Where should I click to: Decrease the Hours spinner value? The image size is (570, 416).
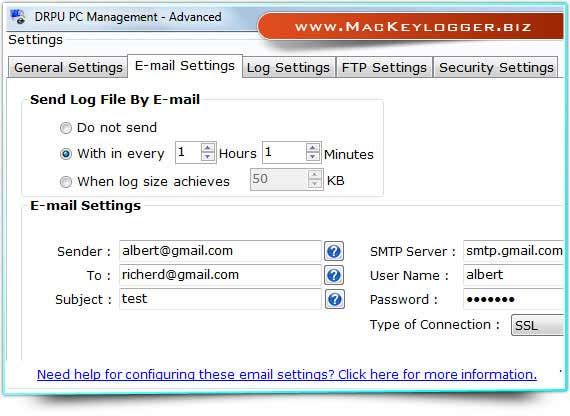point(207,157)
